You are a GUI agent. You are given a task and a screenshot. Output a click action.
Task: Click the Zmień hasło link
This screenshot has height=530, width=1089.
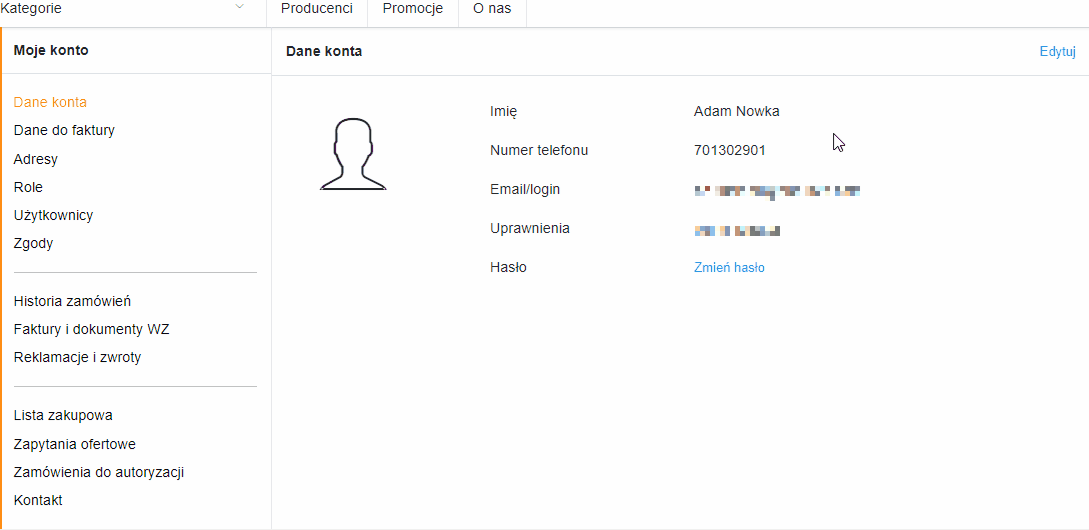pos(729,267)
